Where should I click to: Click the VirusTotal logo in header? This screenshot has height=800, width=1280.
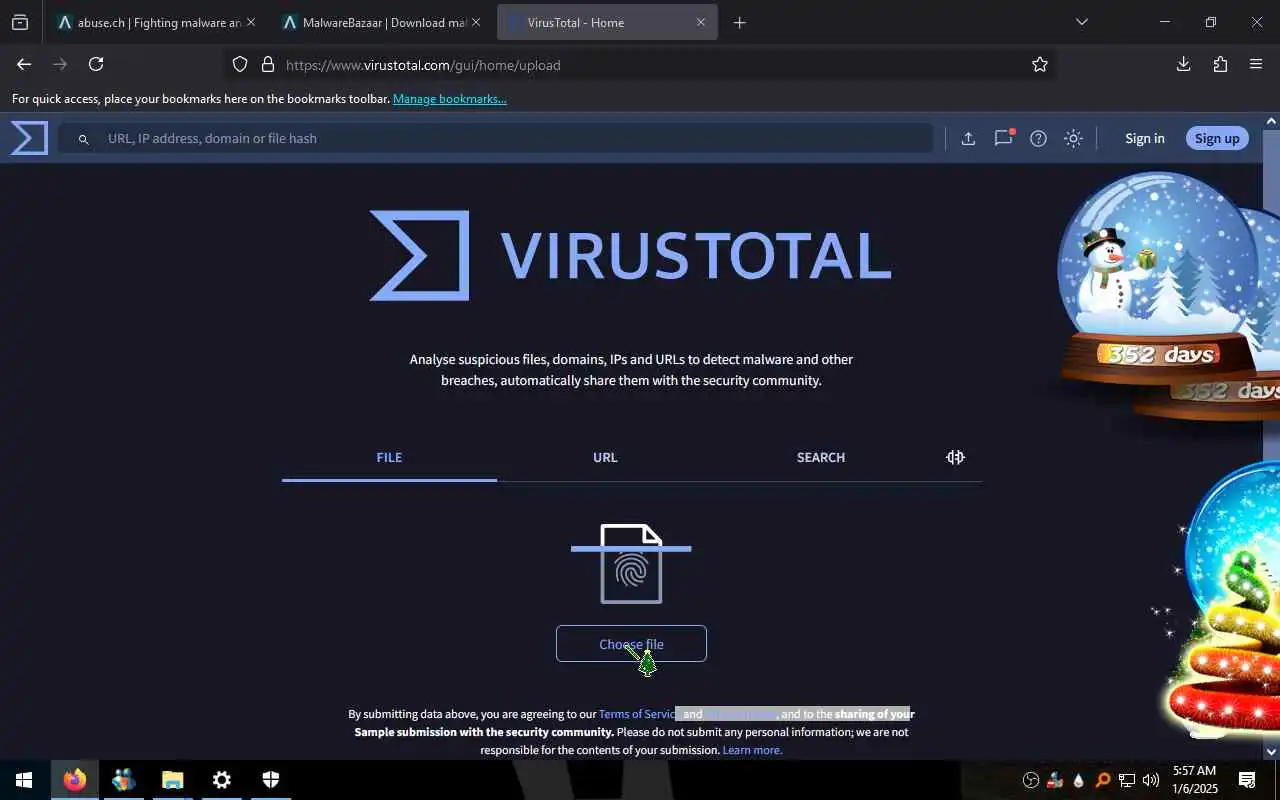[x=29, y=138]
